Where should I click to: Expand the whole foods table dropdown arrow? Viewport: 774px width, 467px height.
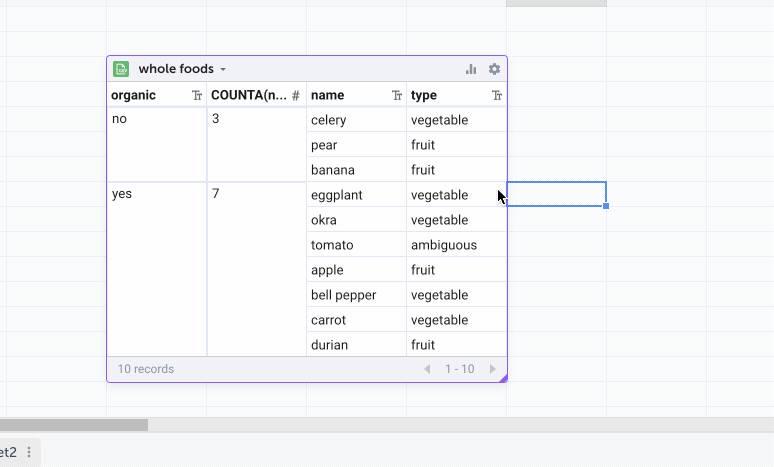[x=223, y=70]
